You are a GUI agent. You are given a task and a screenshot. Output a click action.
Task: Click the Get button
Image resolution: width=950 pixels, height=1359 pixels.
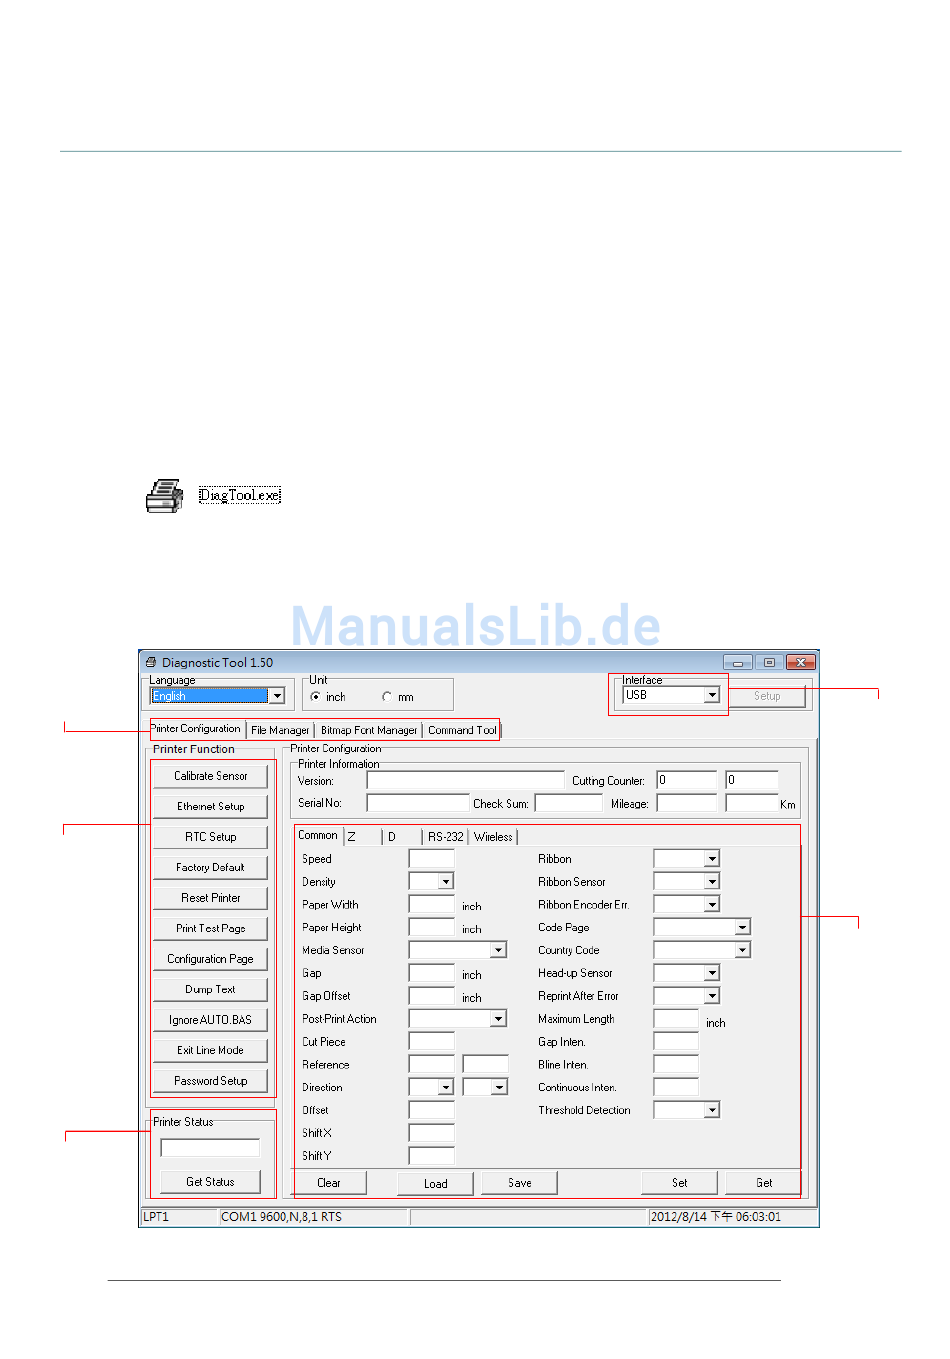tap(763, 1183)
